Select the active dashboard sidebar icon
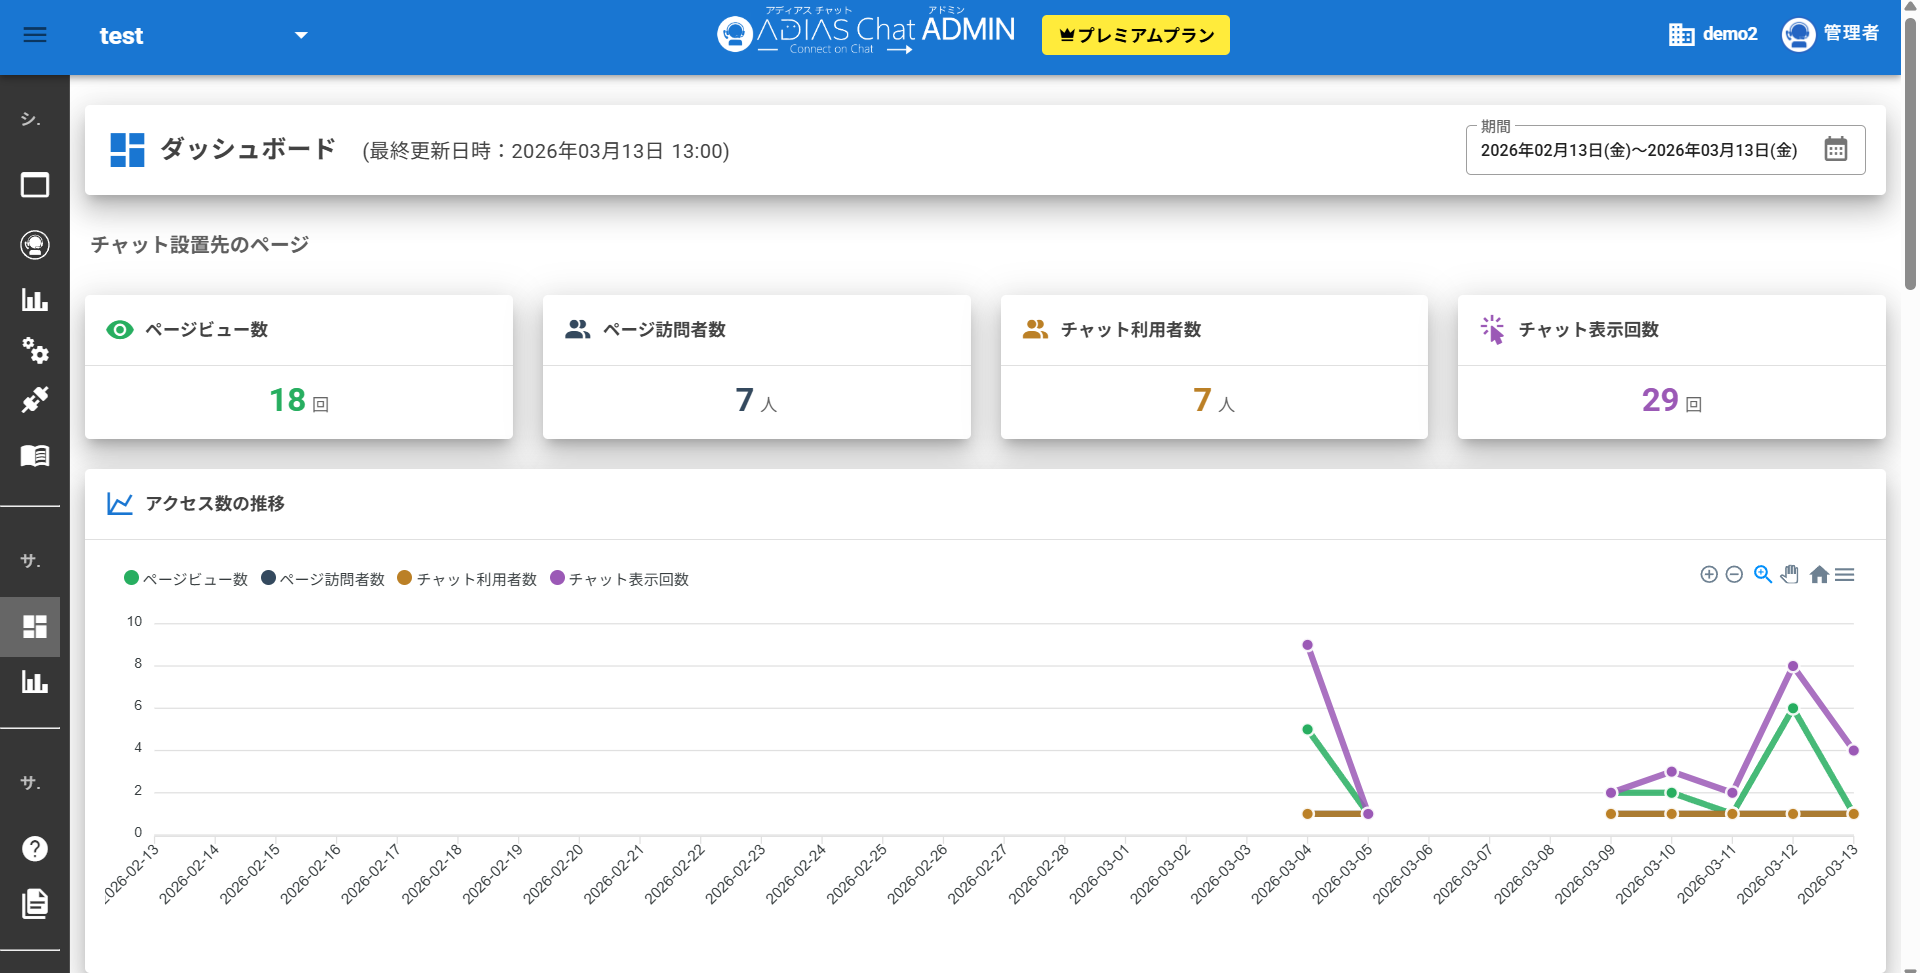This screenshot has height=973, width=1920. (x=35, y=627)
